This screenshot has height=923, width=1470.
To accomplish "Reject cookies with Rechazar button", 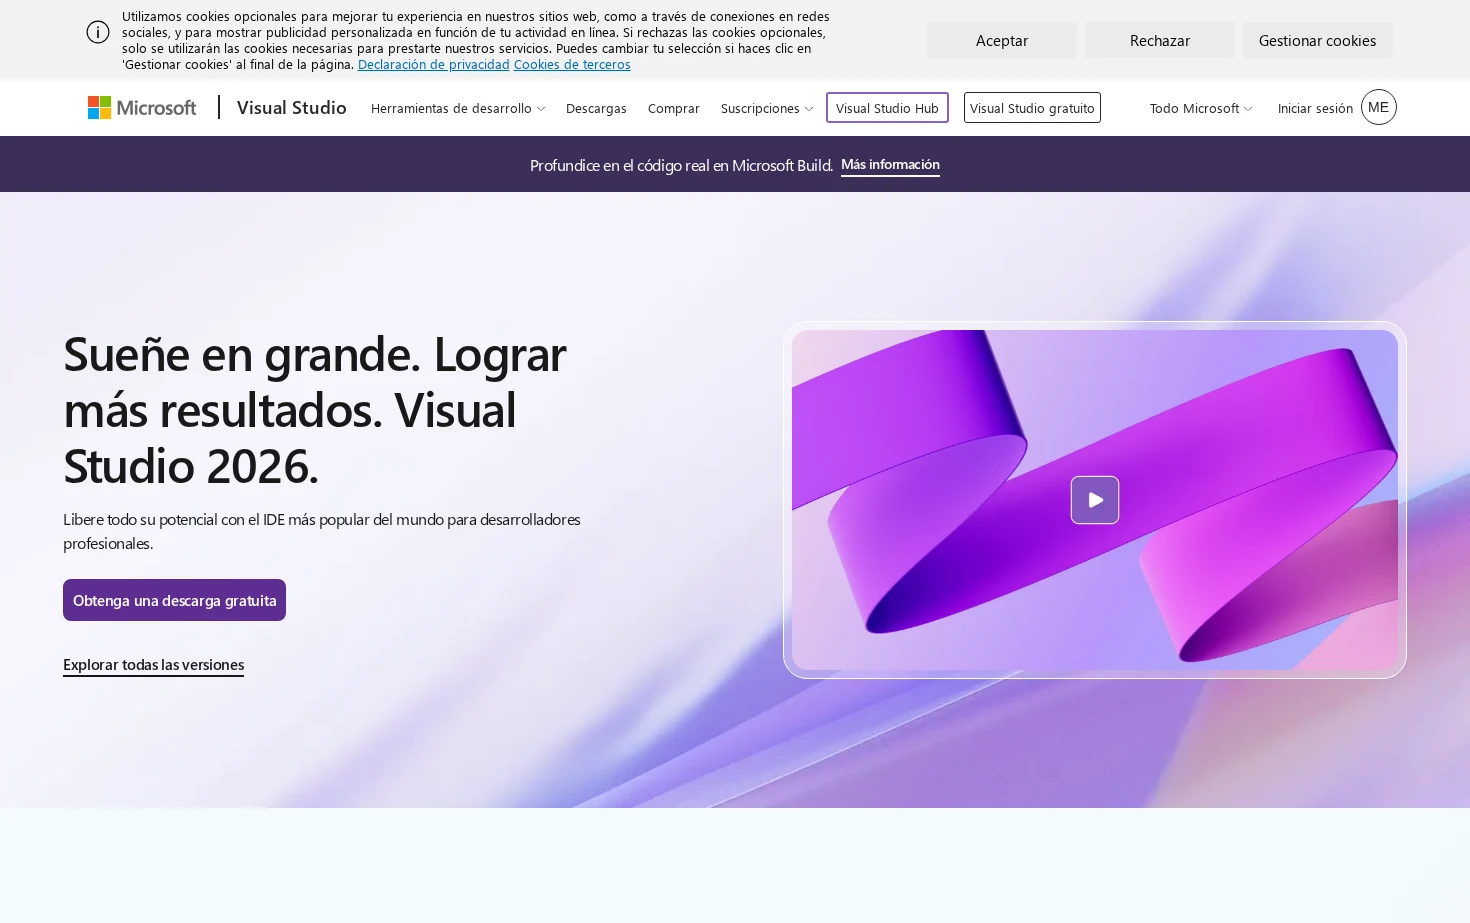I will (x=1160, y=41).
